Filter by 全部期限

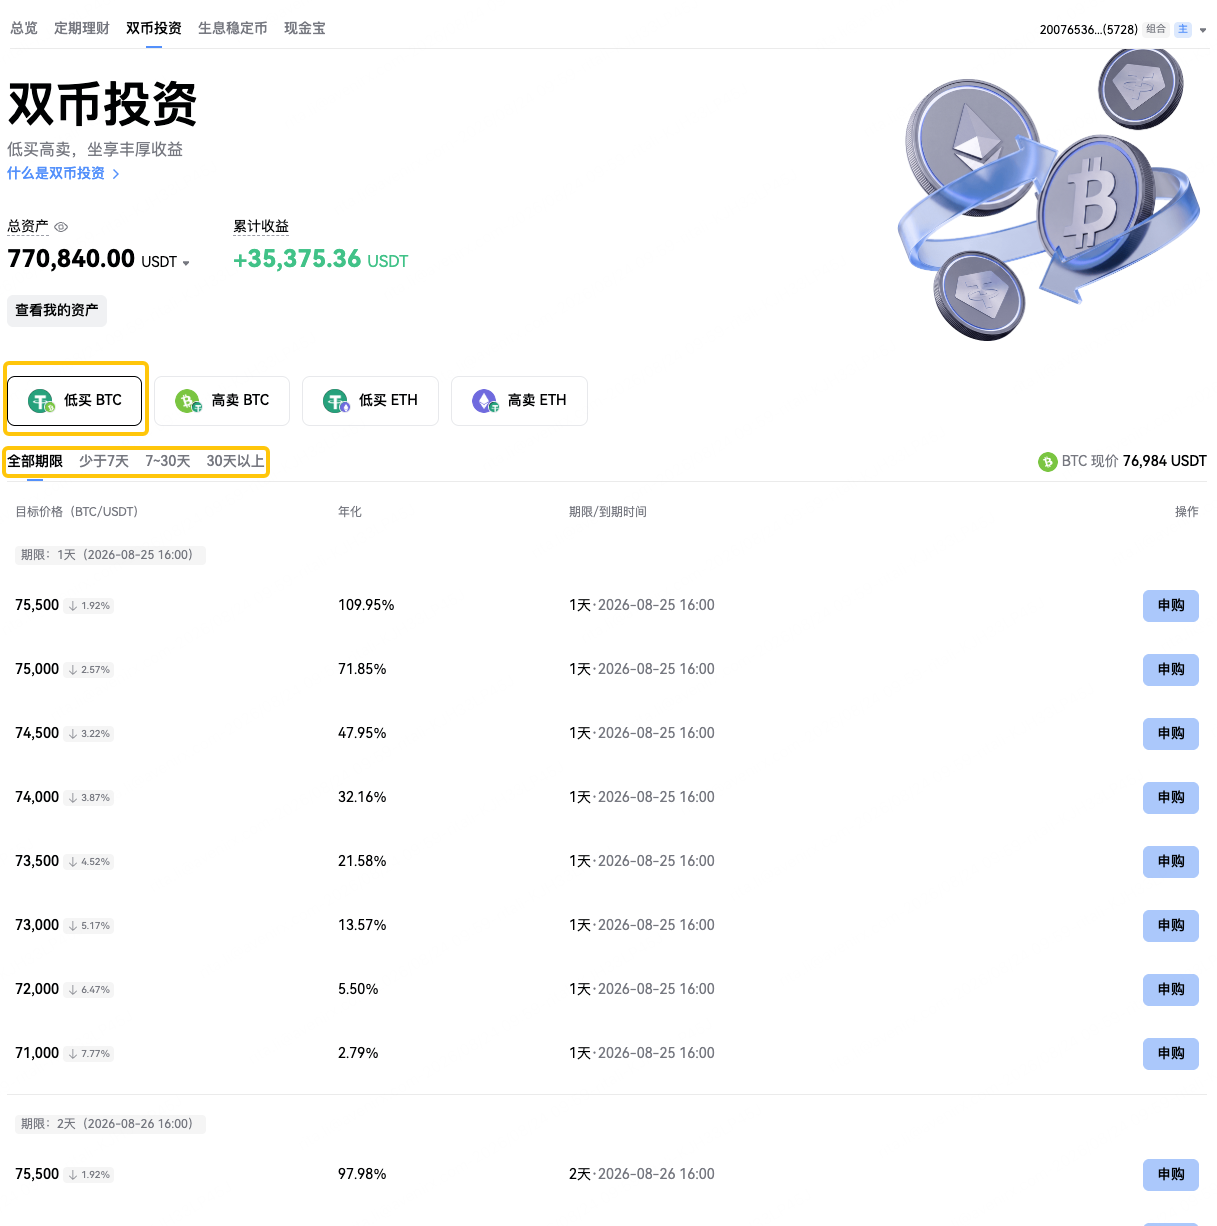[35, 461]
